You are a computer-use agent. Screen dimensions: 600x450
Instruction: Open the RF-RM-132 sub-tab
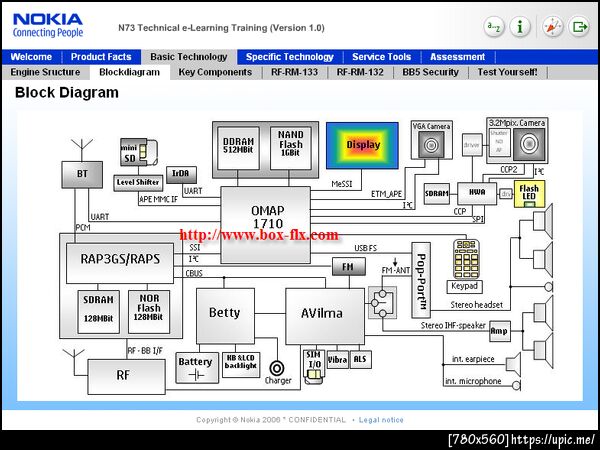360,72
